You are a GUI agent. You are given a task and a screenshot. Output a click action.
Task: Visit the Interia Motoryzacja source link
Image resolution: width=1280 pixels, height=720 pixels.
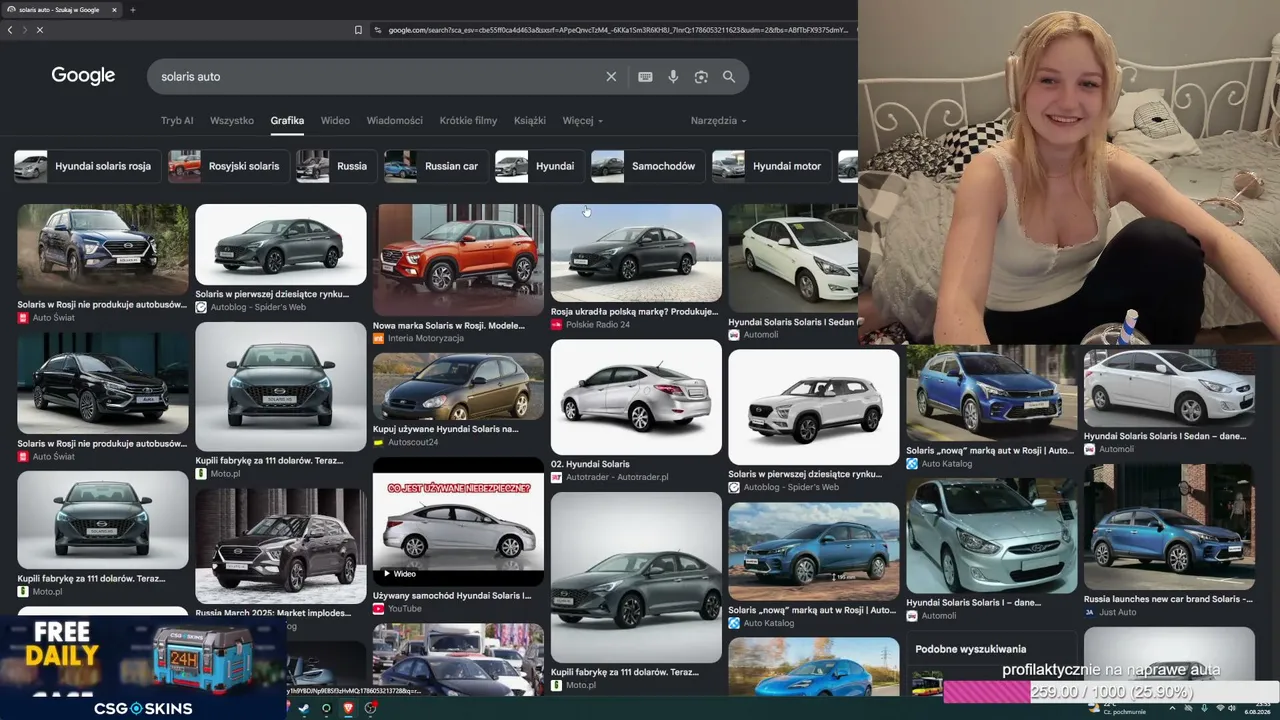[x=425, y=339]
